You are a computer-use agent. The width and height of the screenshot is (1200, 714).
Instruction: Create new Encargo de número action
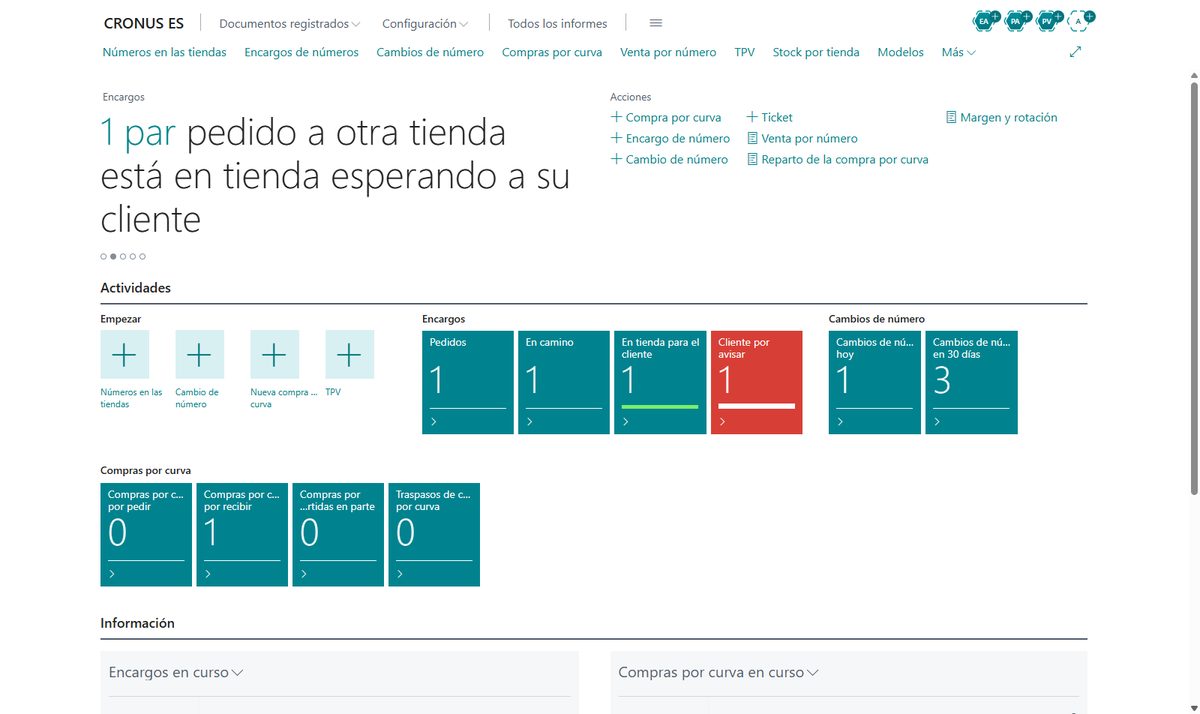pyautogui.click(x=670, y=138)
